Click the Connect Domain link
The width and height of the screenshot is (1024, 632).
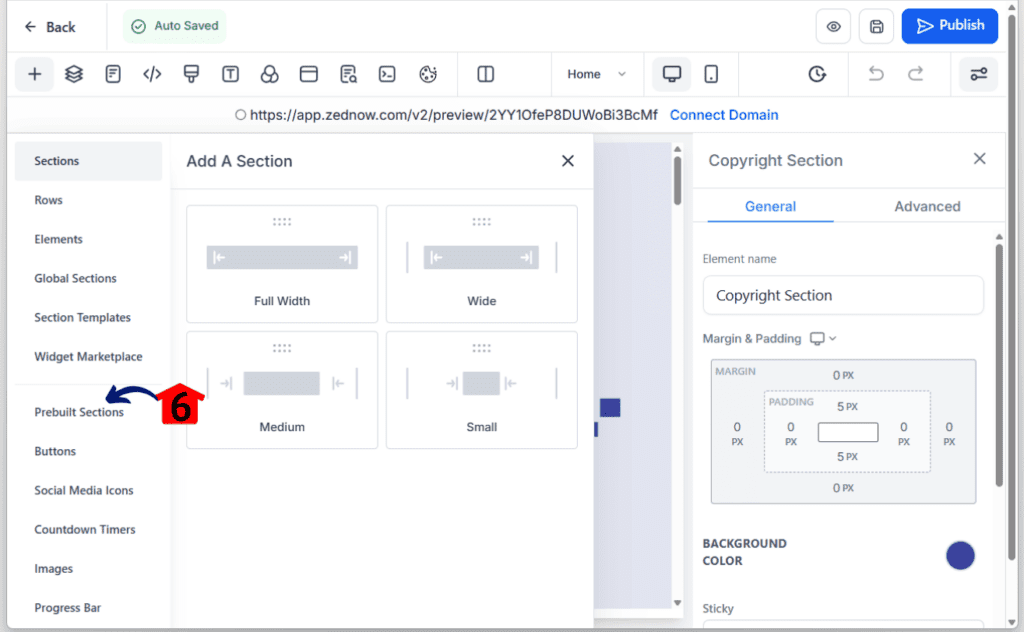(723, 115)
